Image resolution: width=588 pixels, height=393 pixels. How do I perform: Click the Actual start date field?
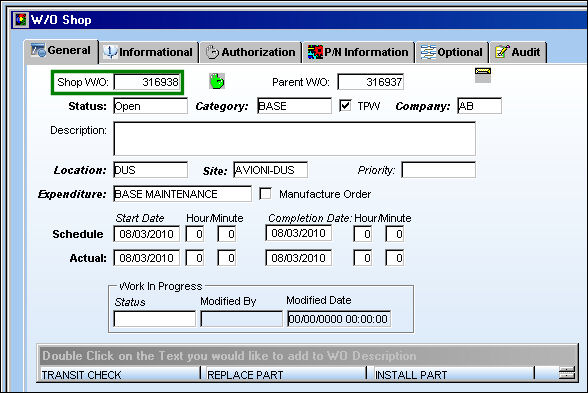[147, 258]
